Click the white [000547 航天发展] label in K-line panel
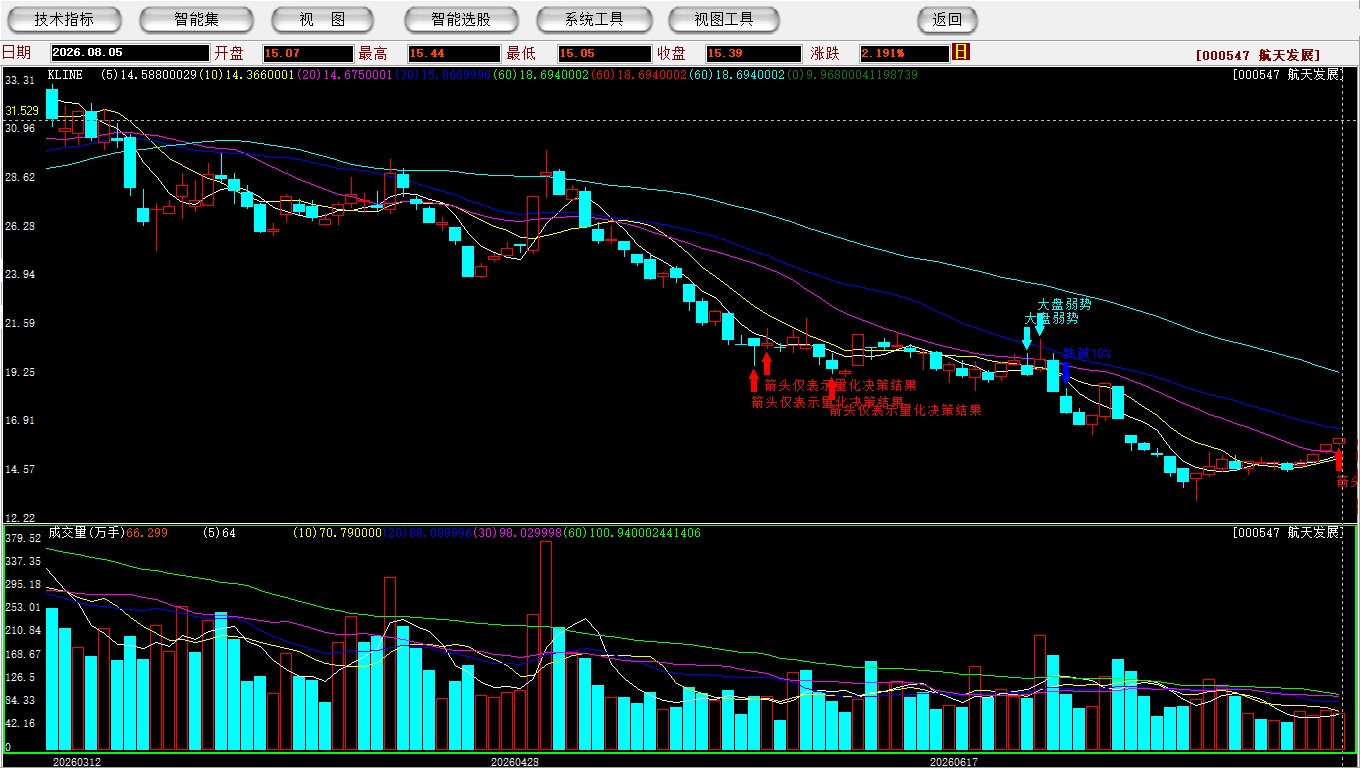 click(x=1286, y=75)
